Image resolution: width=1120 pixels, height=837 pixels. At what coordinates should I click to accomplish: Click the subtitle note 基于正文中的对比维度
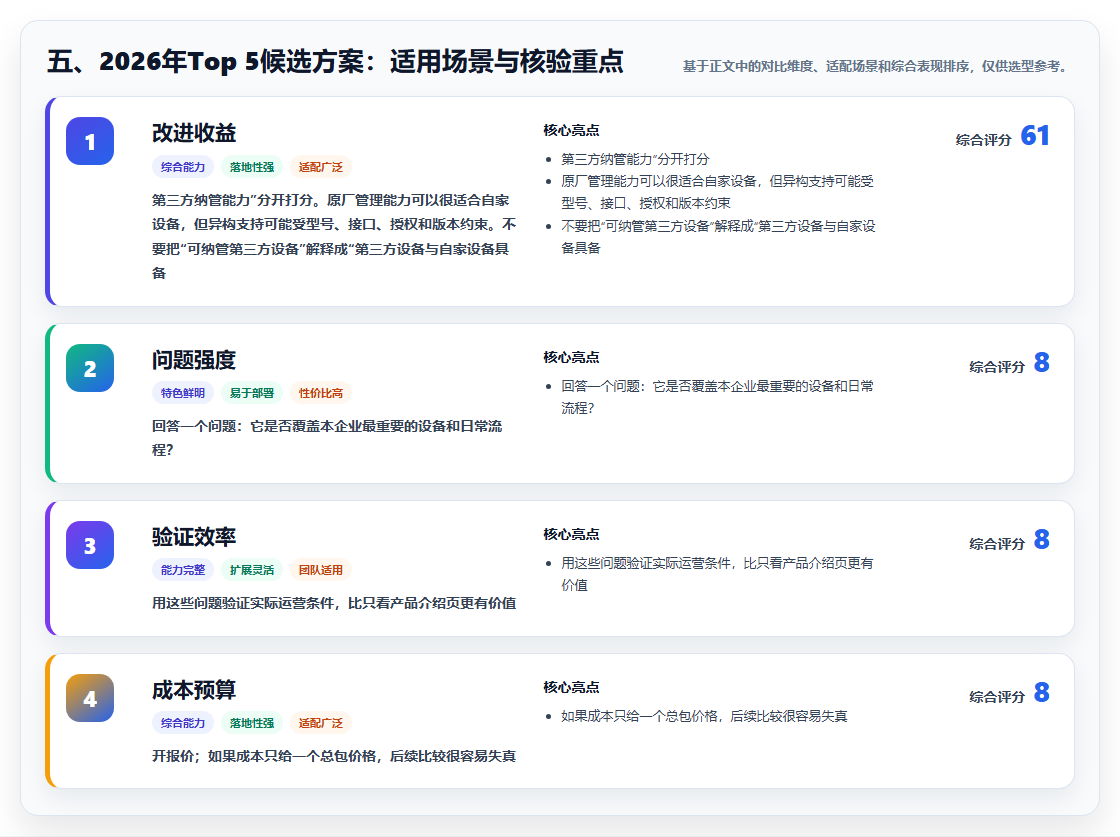point(877,66)
